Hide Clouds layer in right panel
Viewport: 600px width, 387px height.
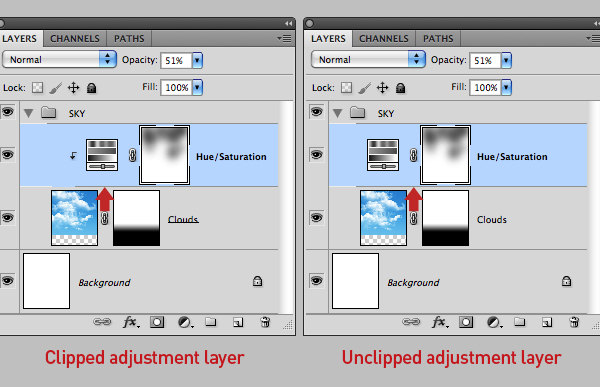[316, 218]
